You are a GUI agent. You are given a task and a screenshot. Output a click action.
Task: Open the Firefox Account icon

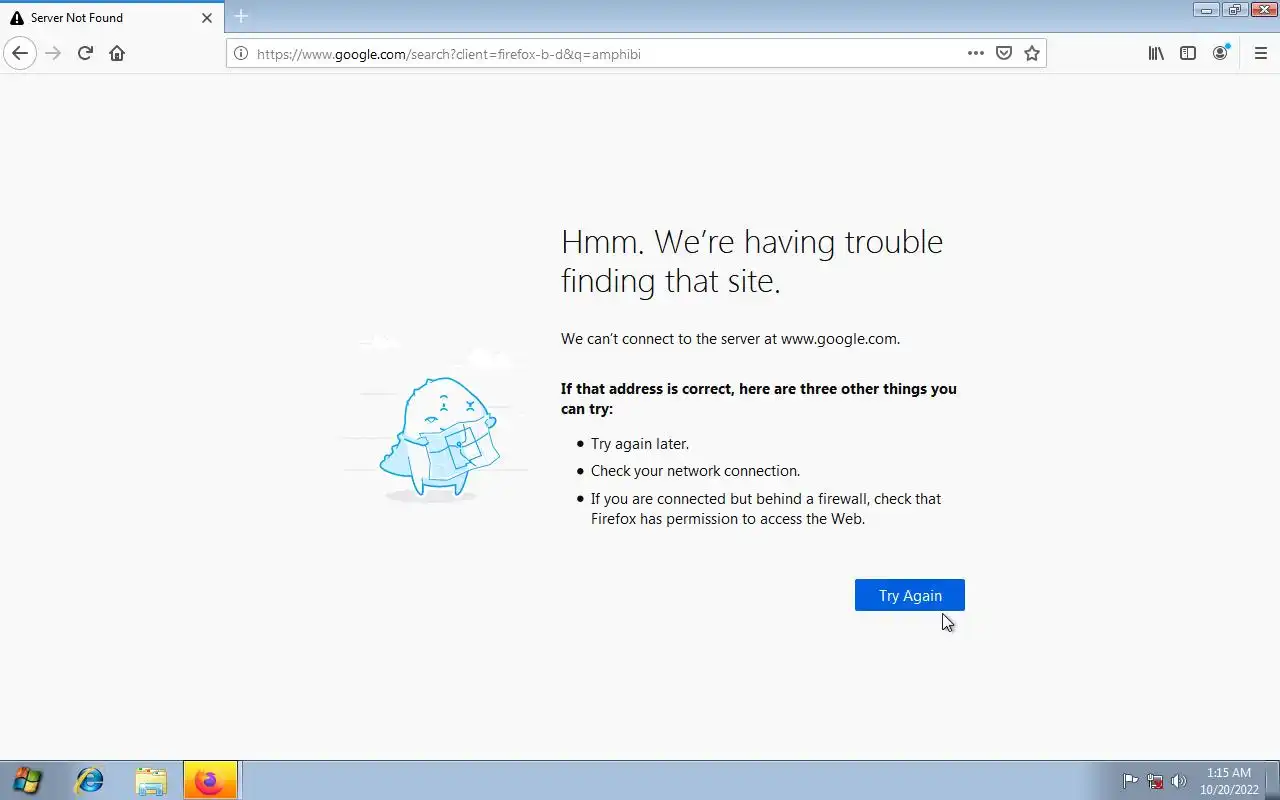(1220, 54)
